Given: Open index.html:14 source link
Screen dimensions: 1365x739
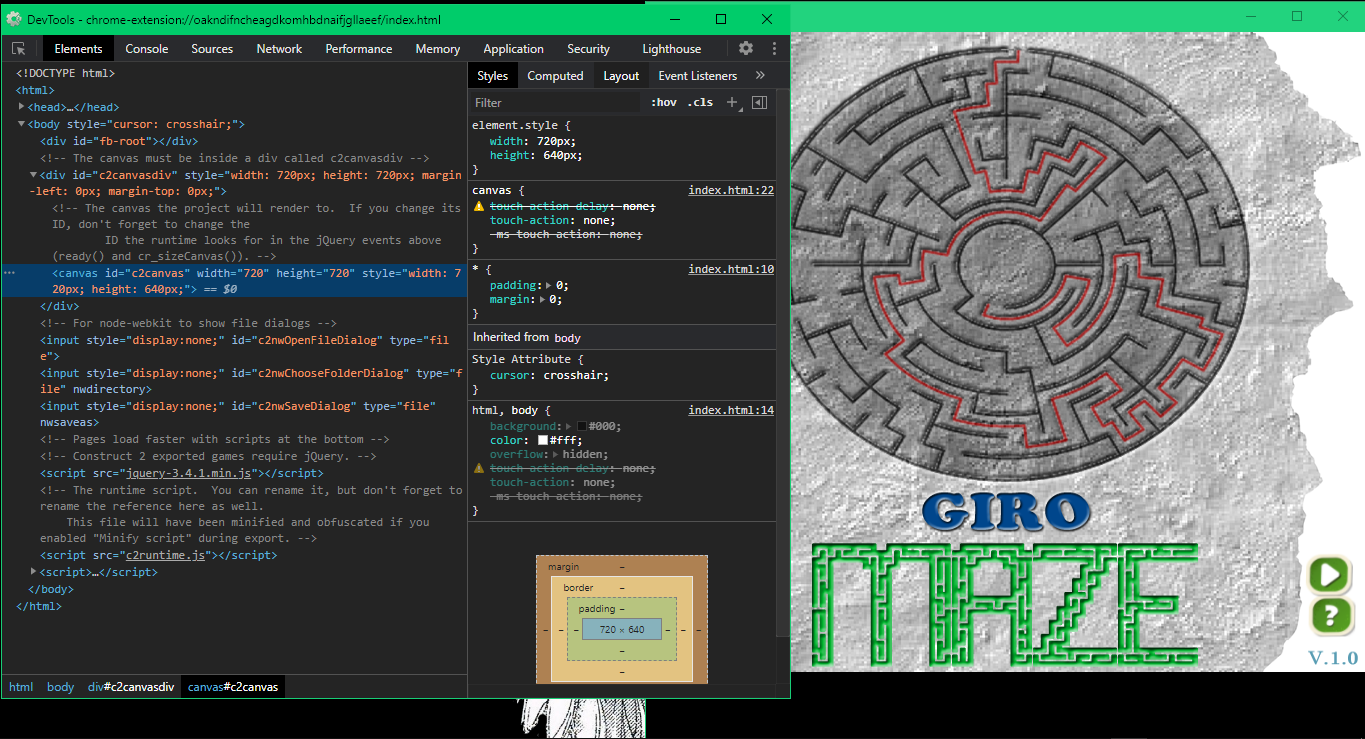Looking at the screenshot, I should 731,410.
